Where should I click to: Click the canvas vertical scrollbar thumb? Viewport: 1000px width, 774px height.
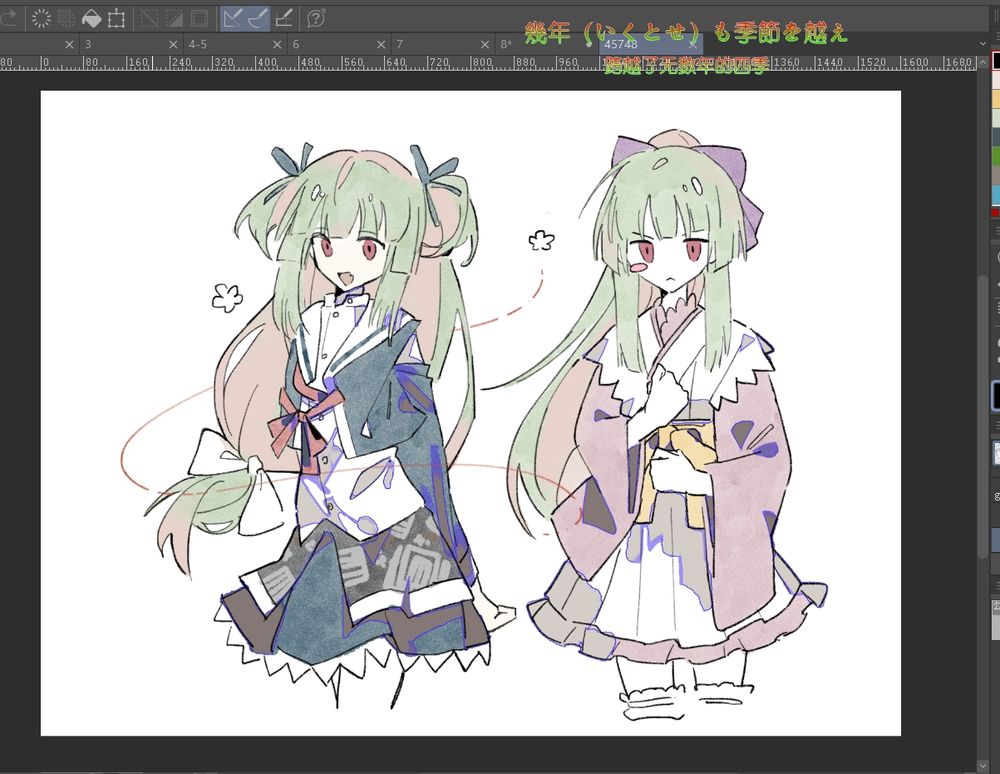coord(983,418)
